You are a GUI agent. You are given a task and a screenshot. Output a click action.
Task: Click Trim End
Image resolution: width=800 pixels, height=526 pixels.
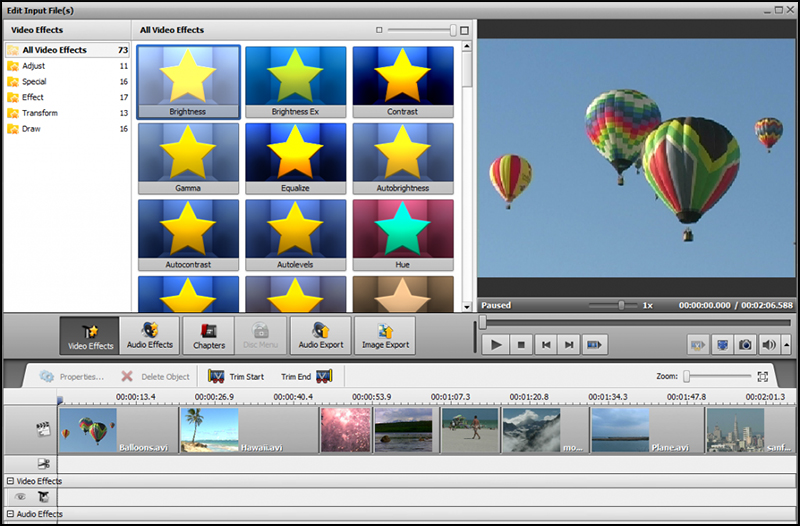pyautogui.click(x=307, y=377)
